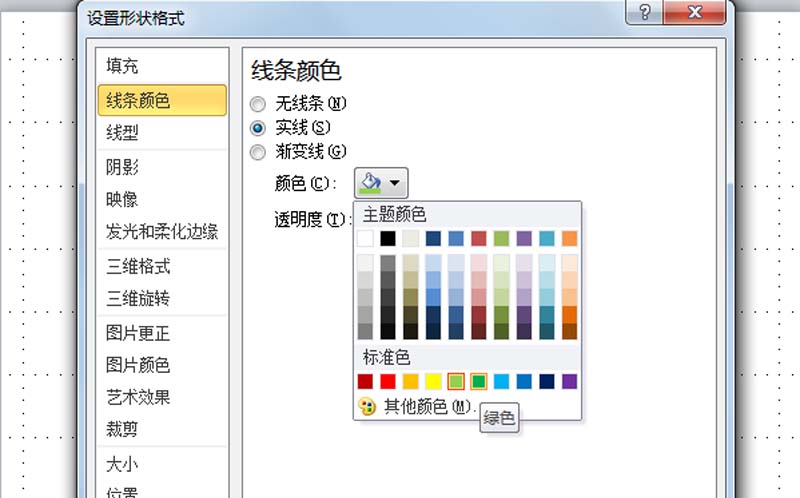Pick the white theme color

coord(365,238)
